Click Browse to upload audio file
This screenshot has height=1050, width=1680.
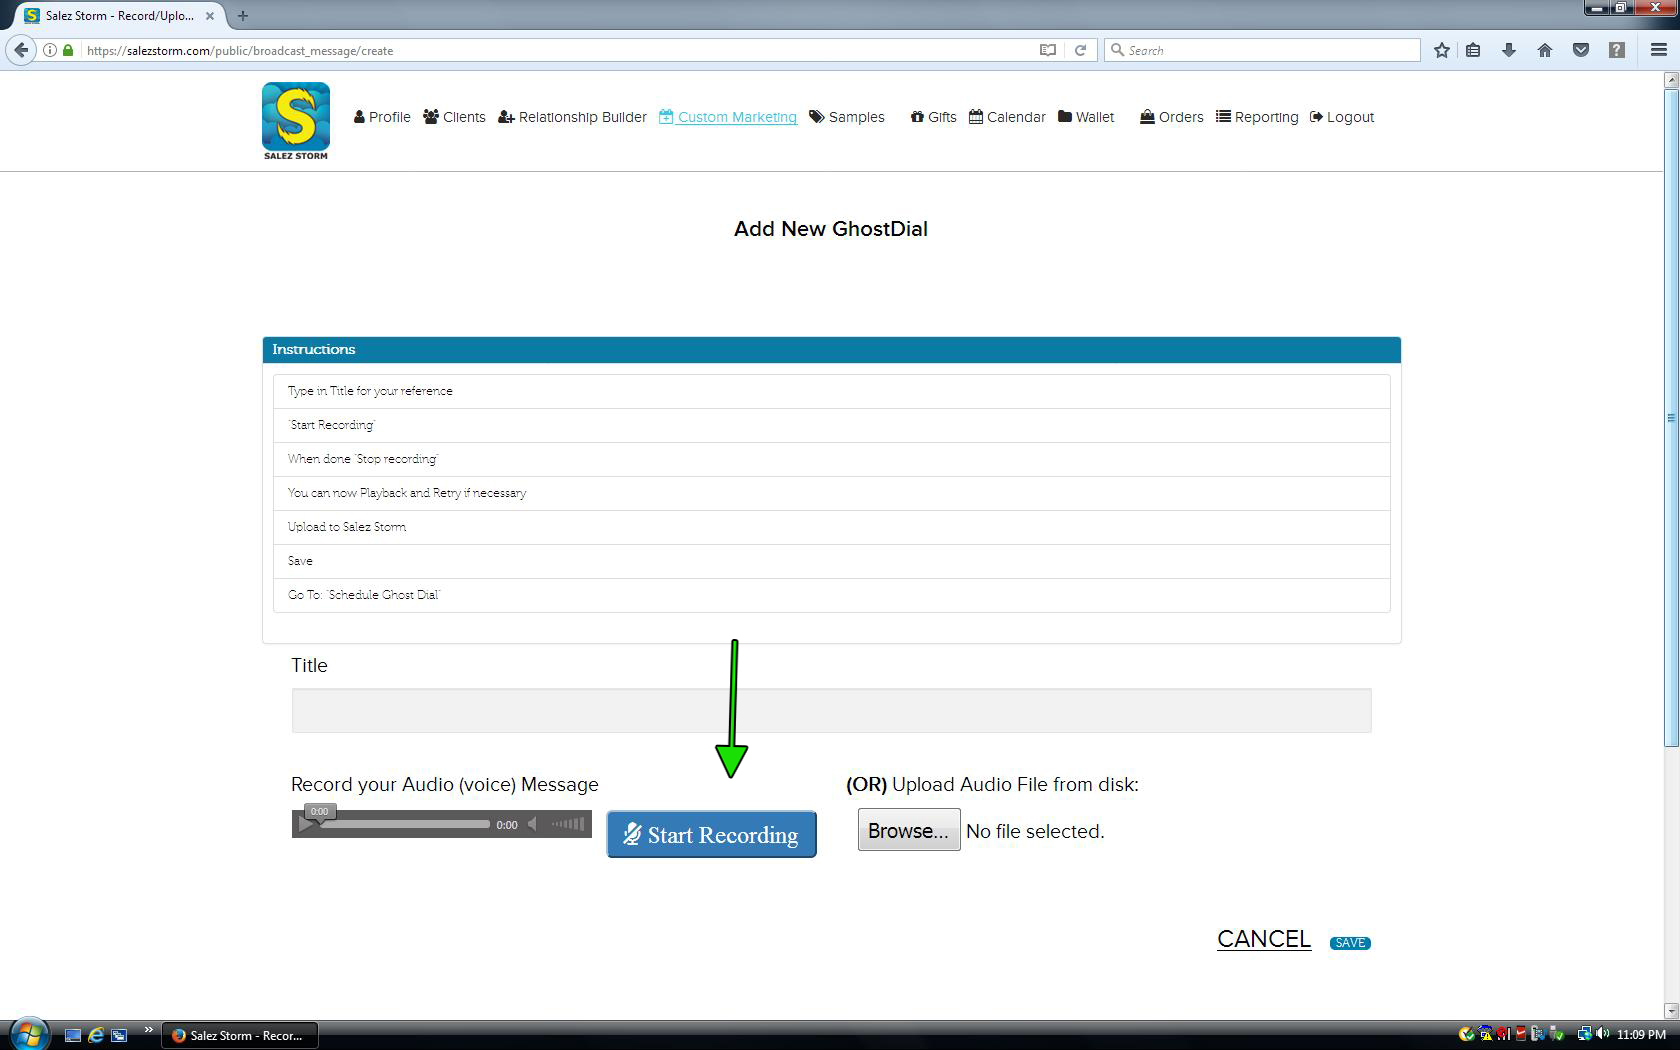point(908,831)
